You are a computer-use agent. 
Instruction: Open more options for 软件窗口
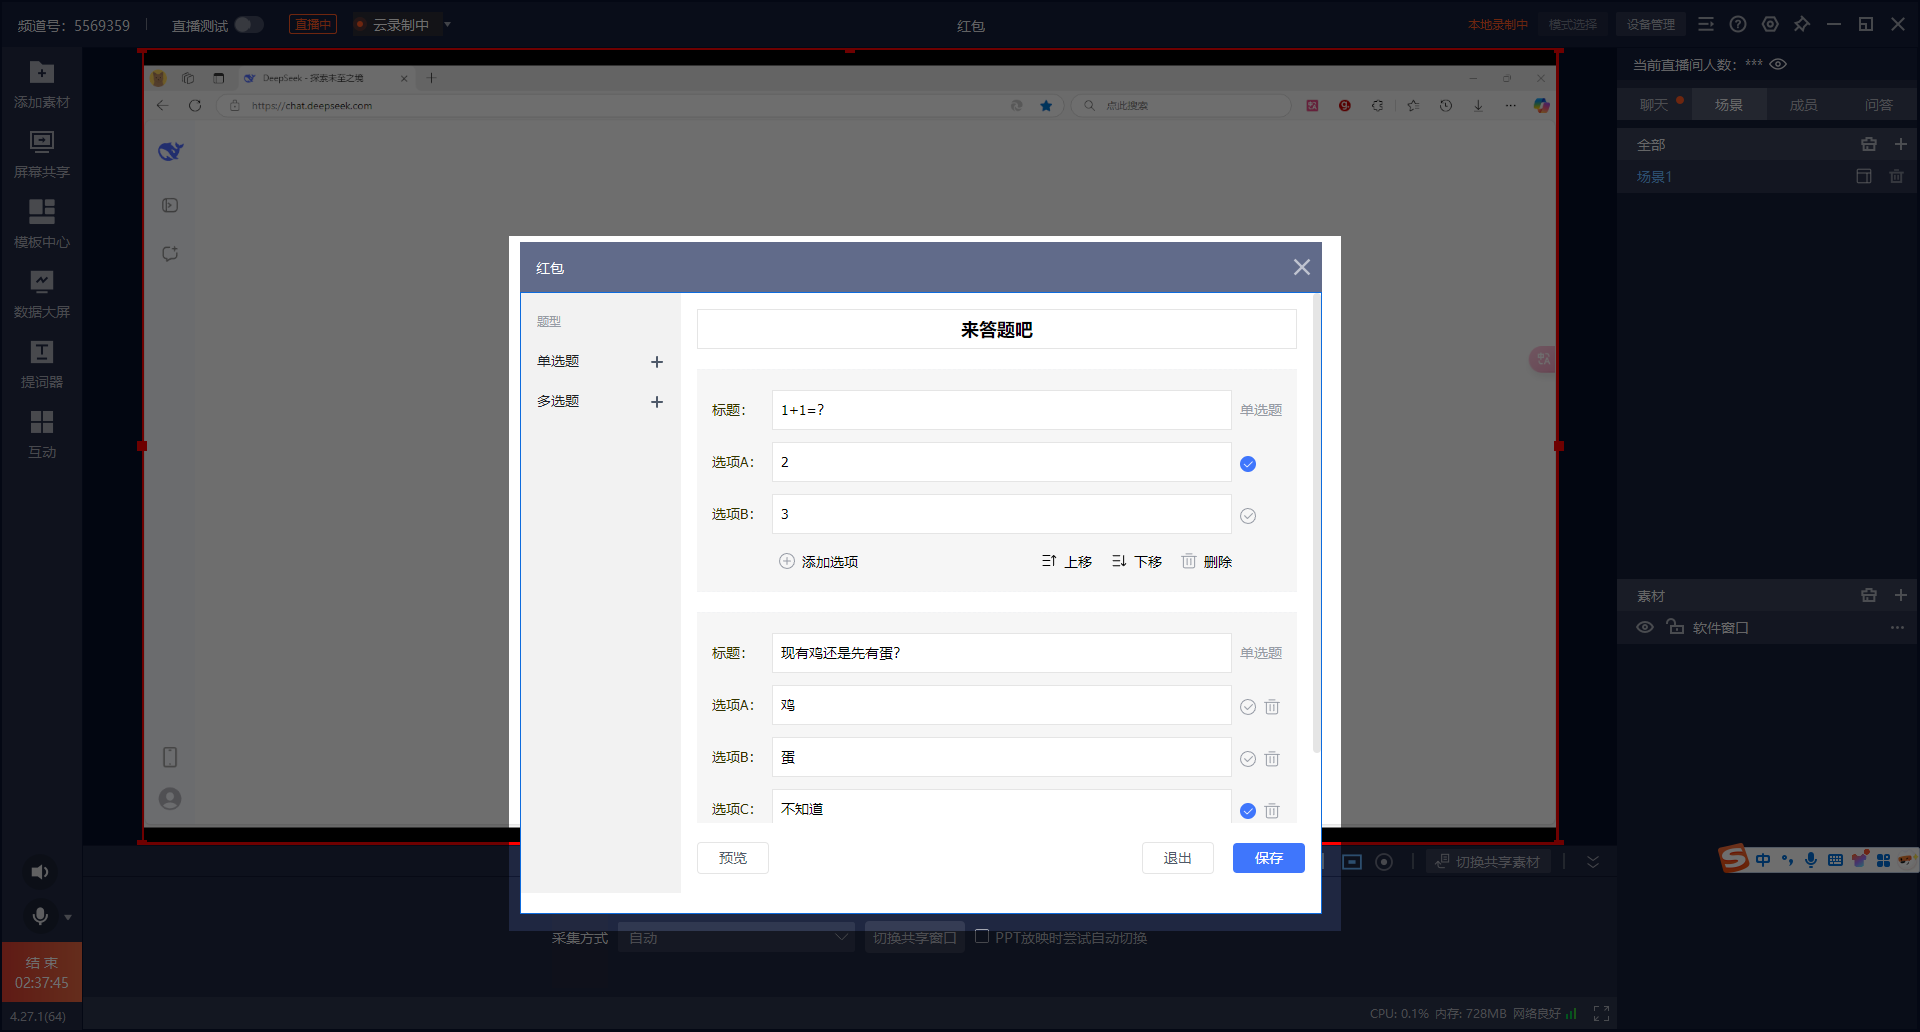click(1897, 628)
